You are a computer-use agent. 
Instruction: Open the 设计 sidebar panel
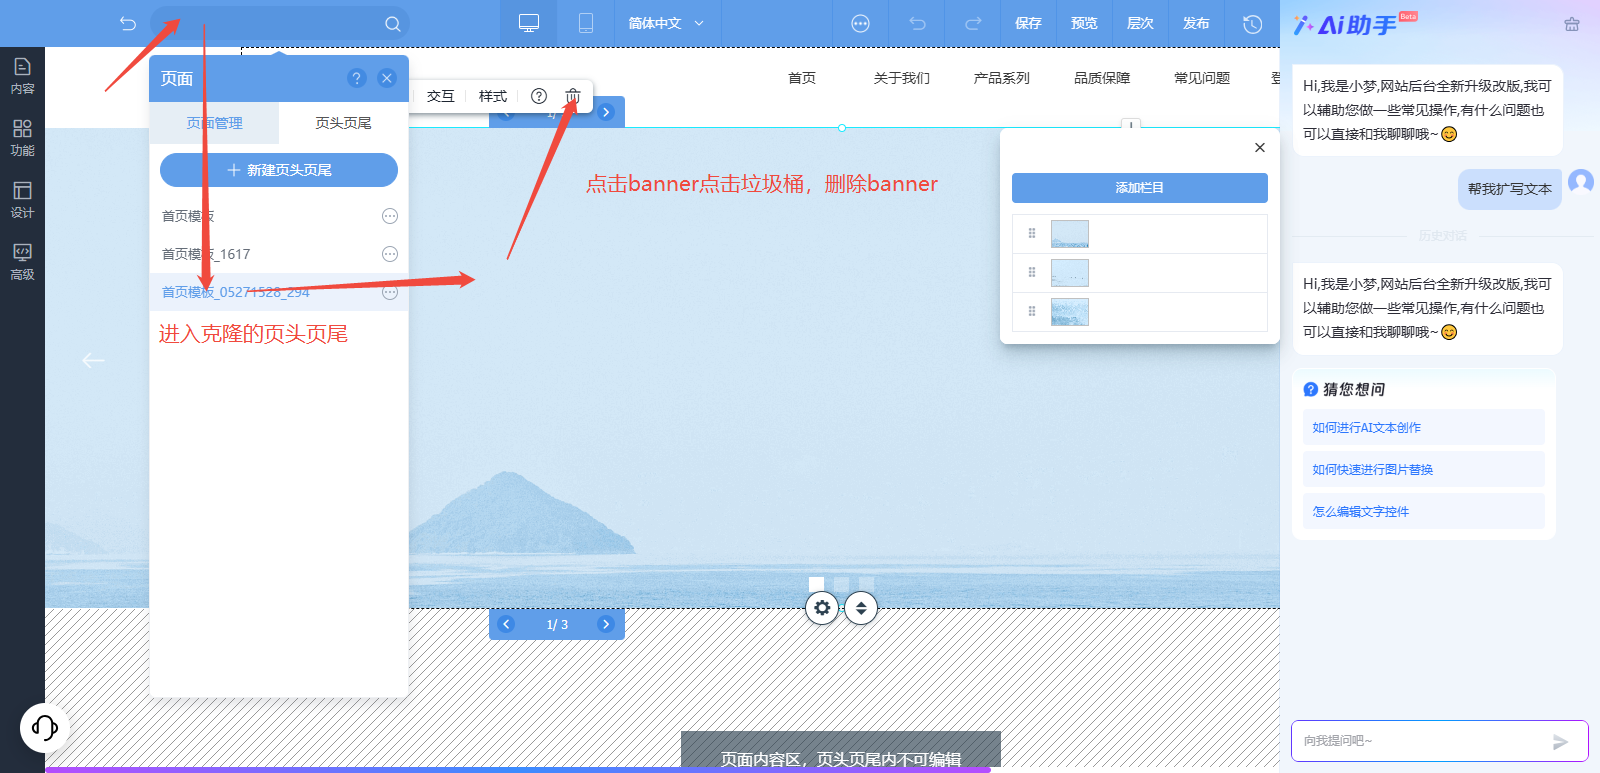pyautogui.click(x=22, y=200)
